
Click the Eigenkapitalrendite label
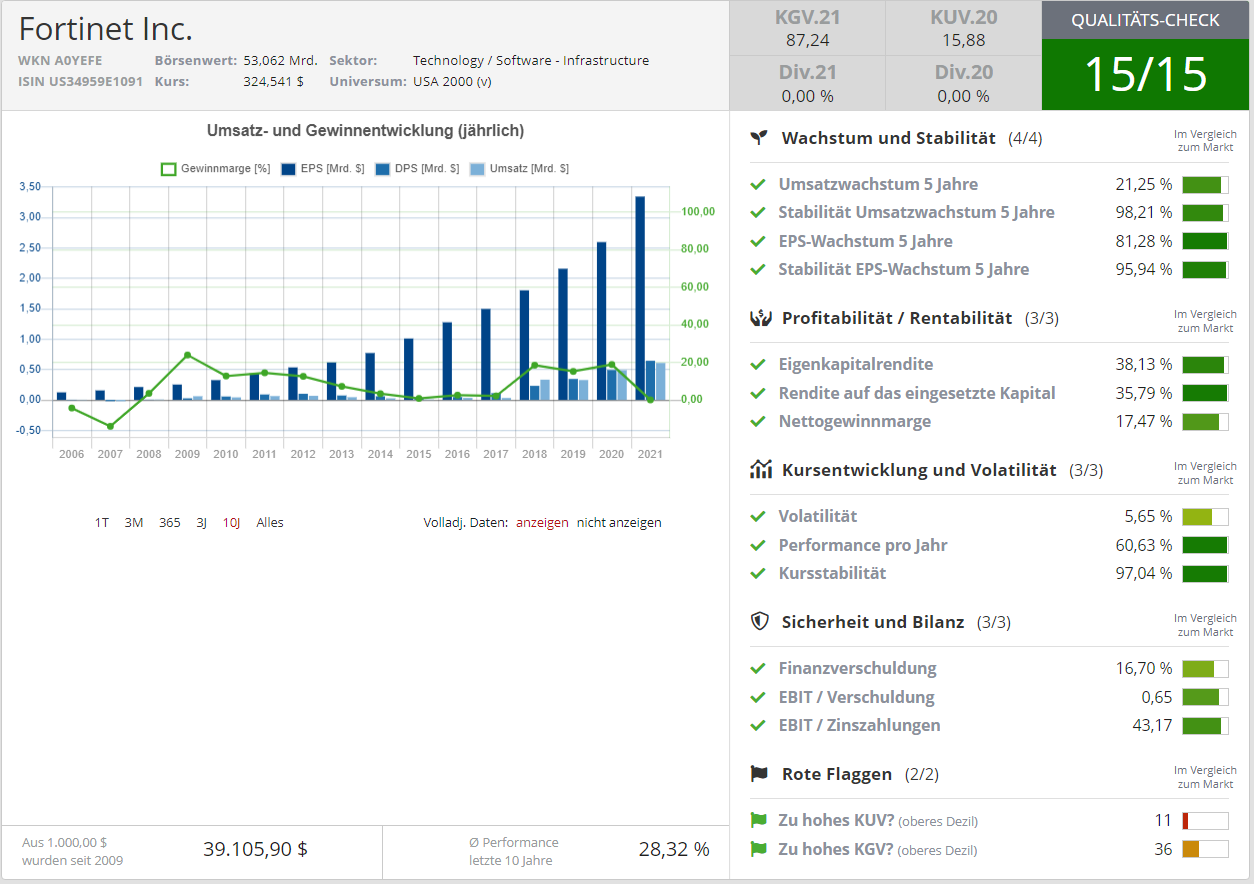click(856, 365)
